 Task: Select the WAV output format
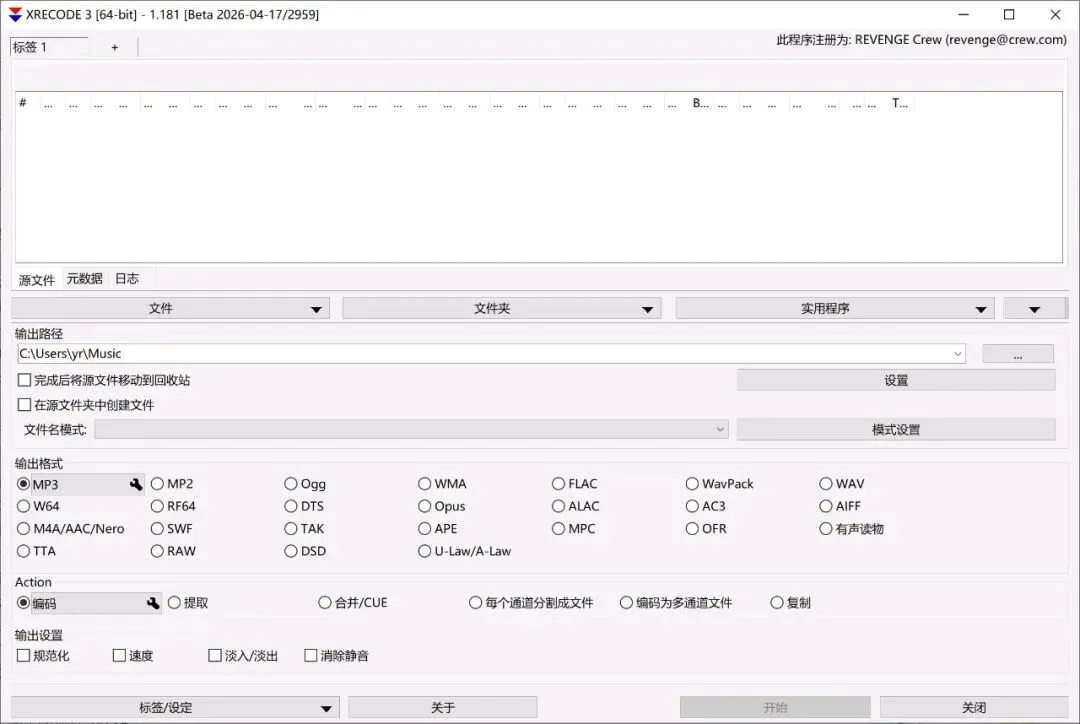point(842,484)
